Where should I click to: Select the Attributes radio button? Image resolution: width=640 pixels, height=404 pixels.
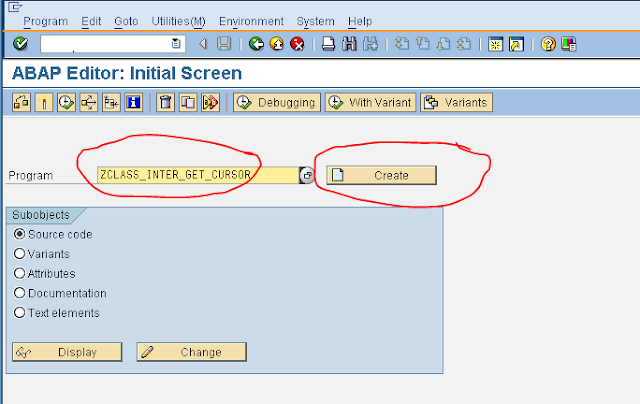(x=19, y=273)
